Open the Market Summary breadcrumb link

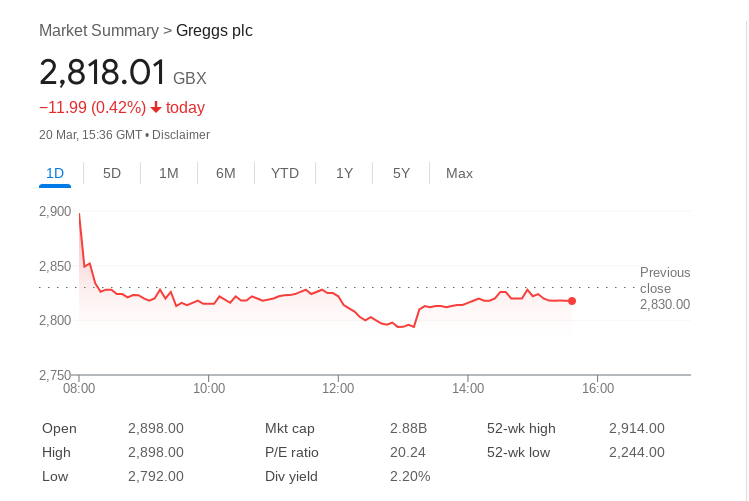click(99, 31)
